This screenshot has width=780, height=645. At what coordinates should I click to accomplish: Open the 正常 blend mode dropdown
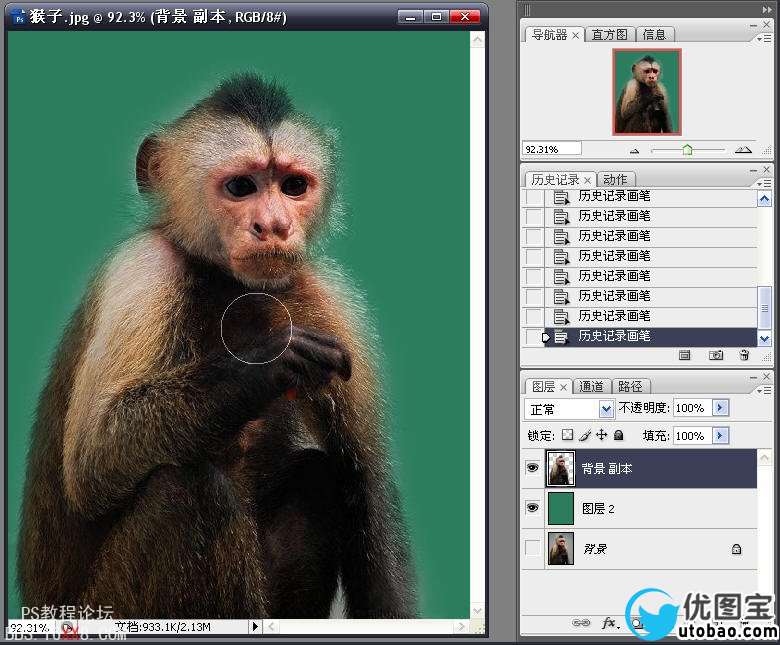(605, 409)
